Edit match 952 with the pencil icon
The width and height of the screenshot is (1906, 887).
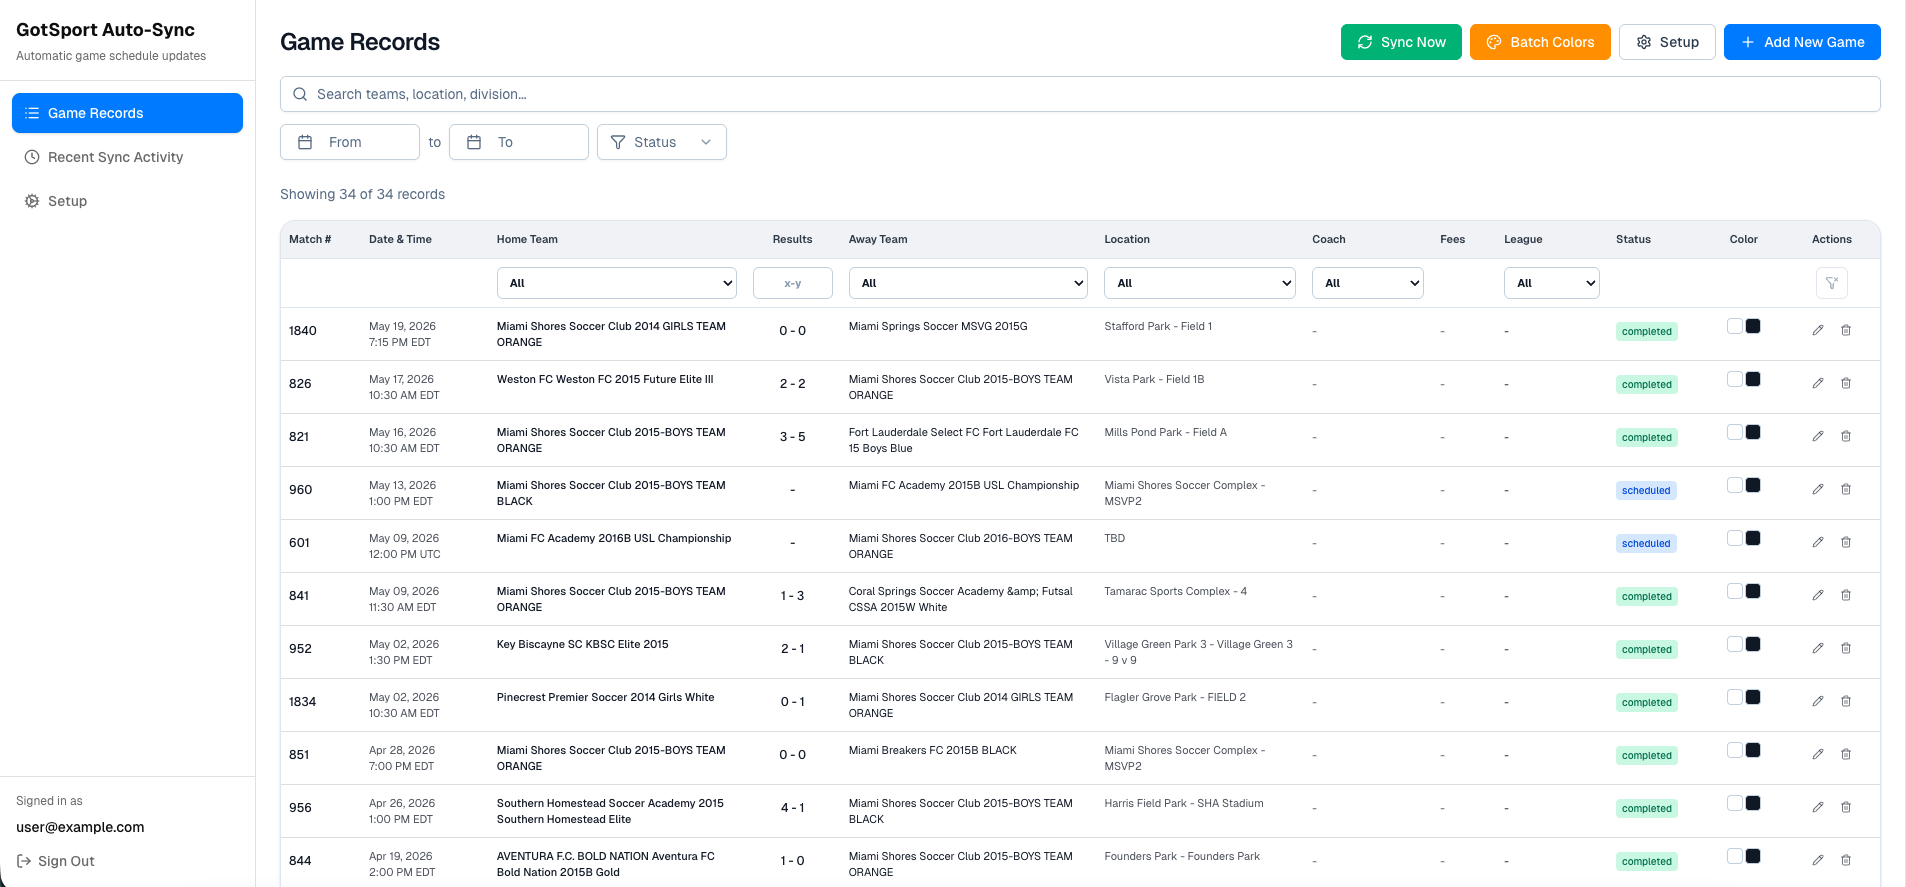1818,648
